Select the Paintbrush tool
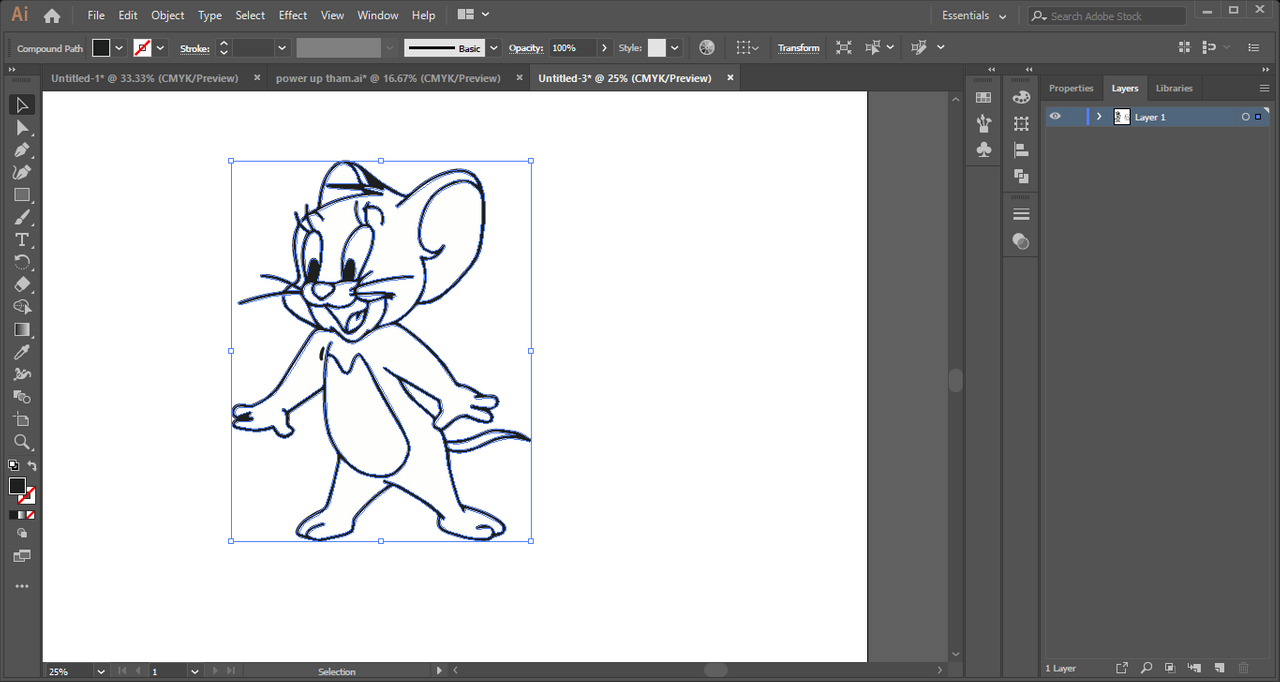Viewport: 1280px width, 682px height. pos(22,217)
